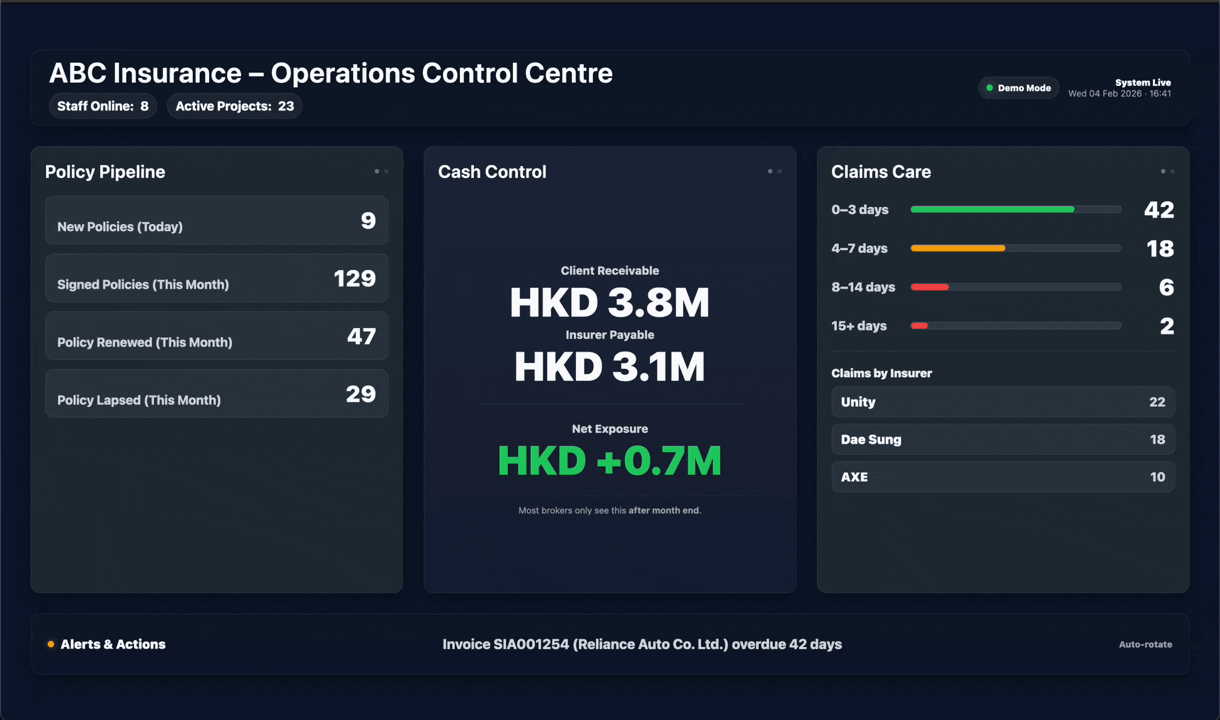Toggle the Demo Mode pill
Viewport: 1220px width, 720px height.
(1018, 88)
